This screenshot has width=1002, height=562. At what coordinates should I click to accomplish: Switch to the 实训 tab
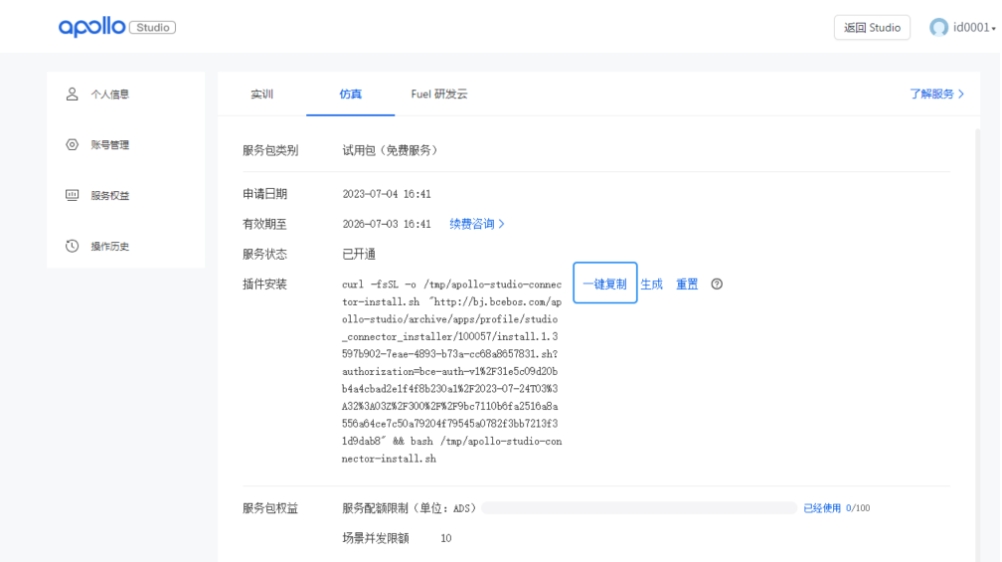pyautogui.click(x=262, y=94)
